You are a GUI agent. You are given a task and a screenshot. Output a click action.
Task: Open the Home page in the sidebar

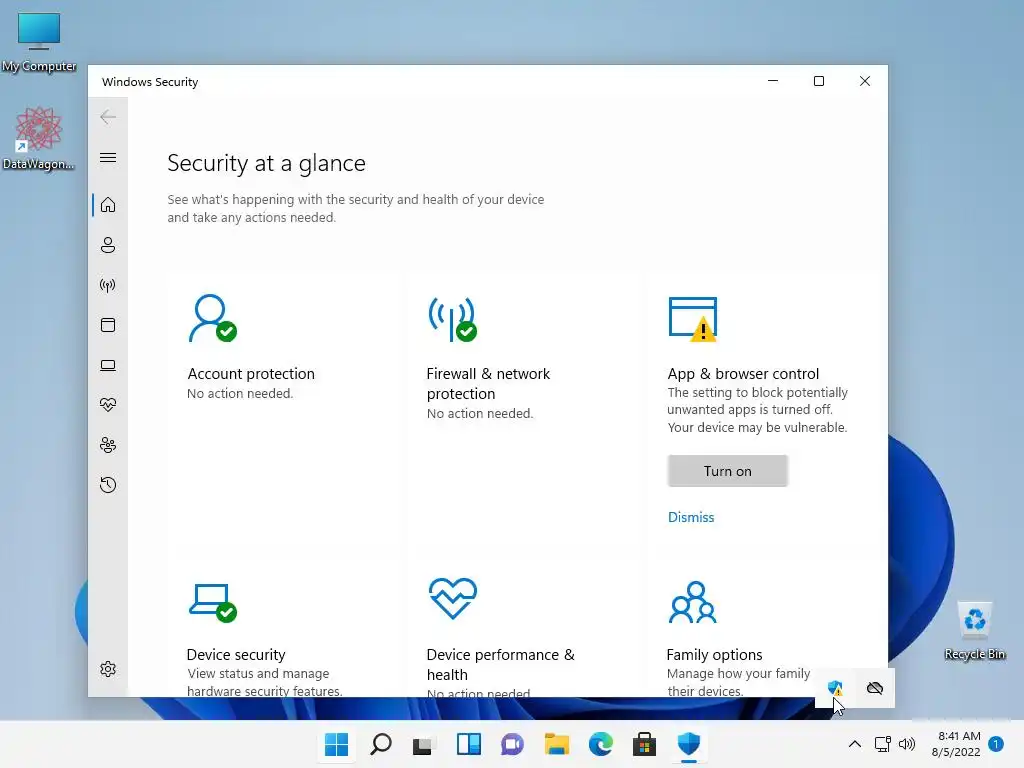click(x=108, y=205)
